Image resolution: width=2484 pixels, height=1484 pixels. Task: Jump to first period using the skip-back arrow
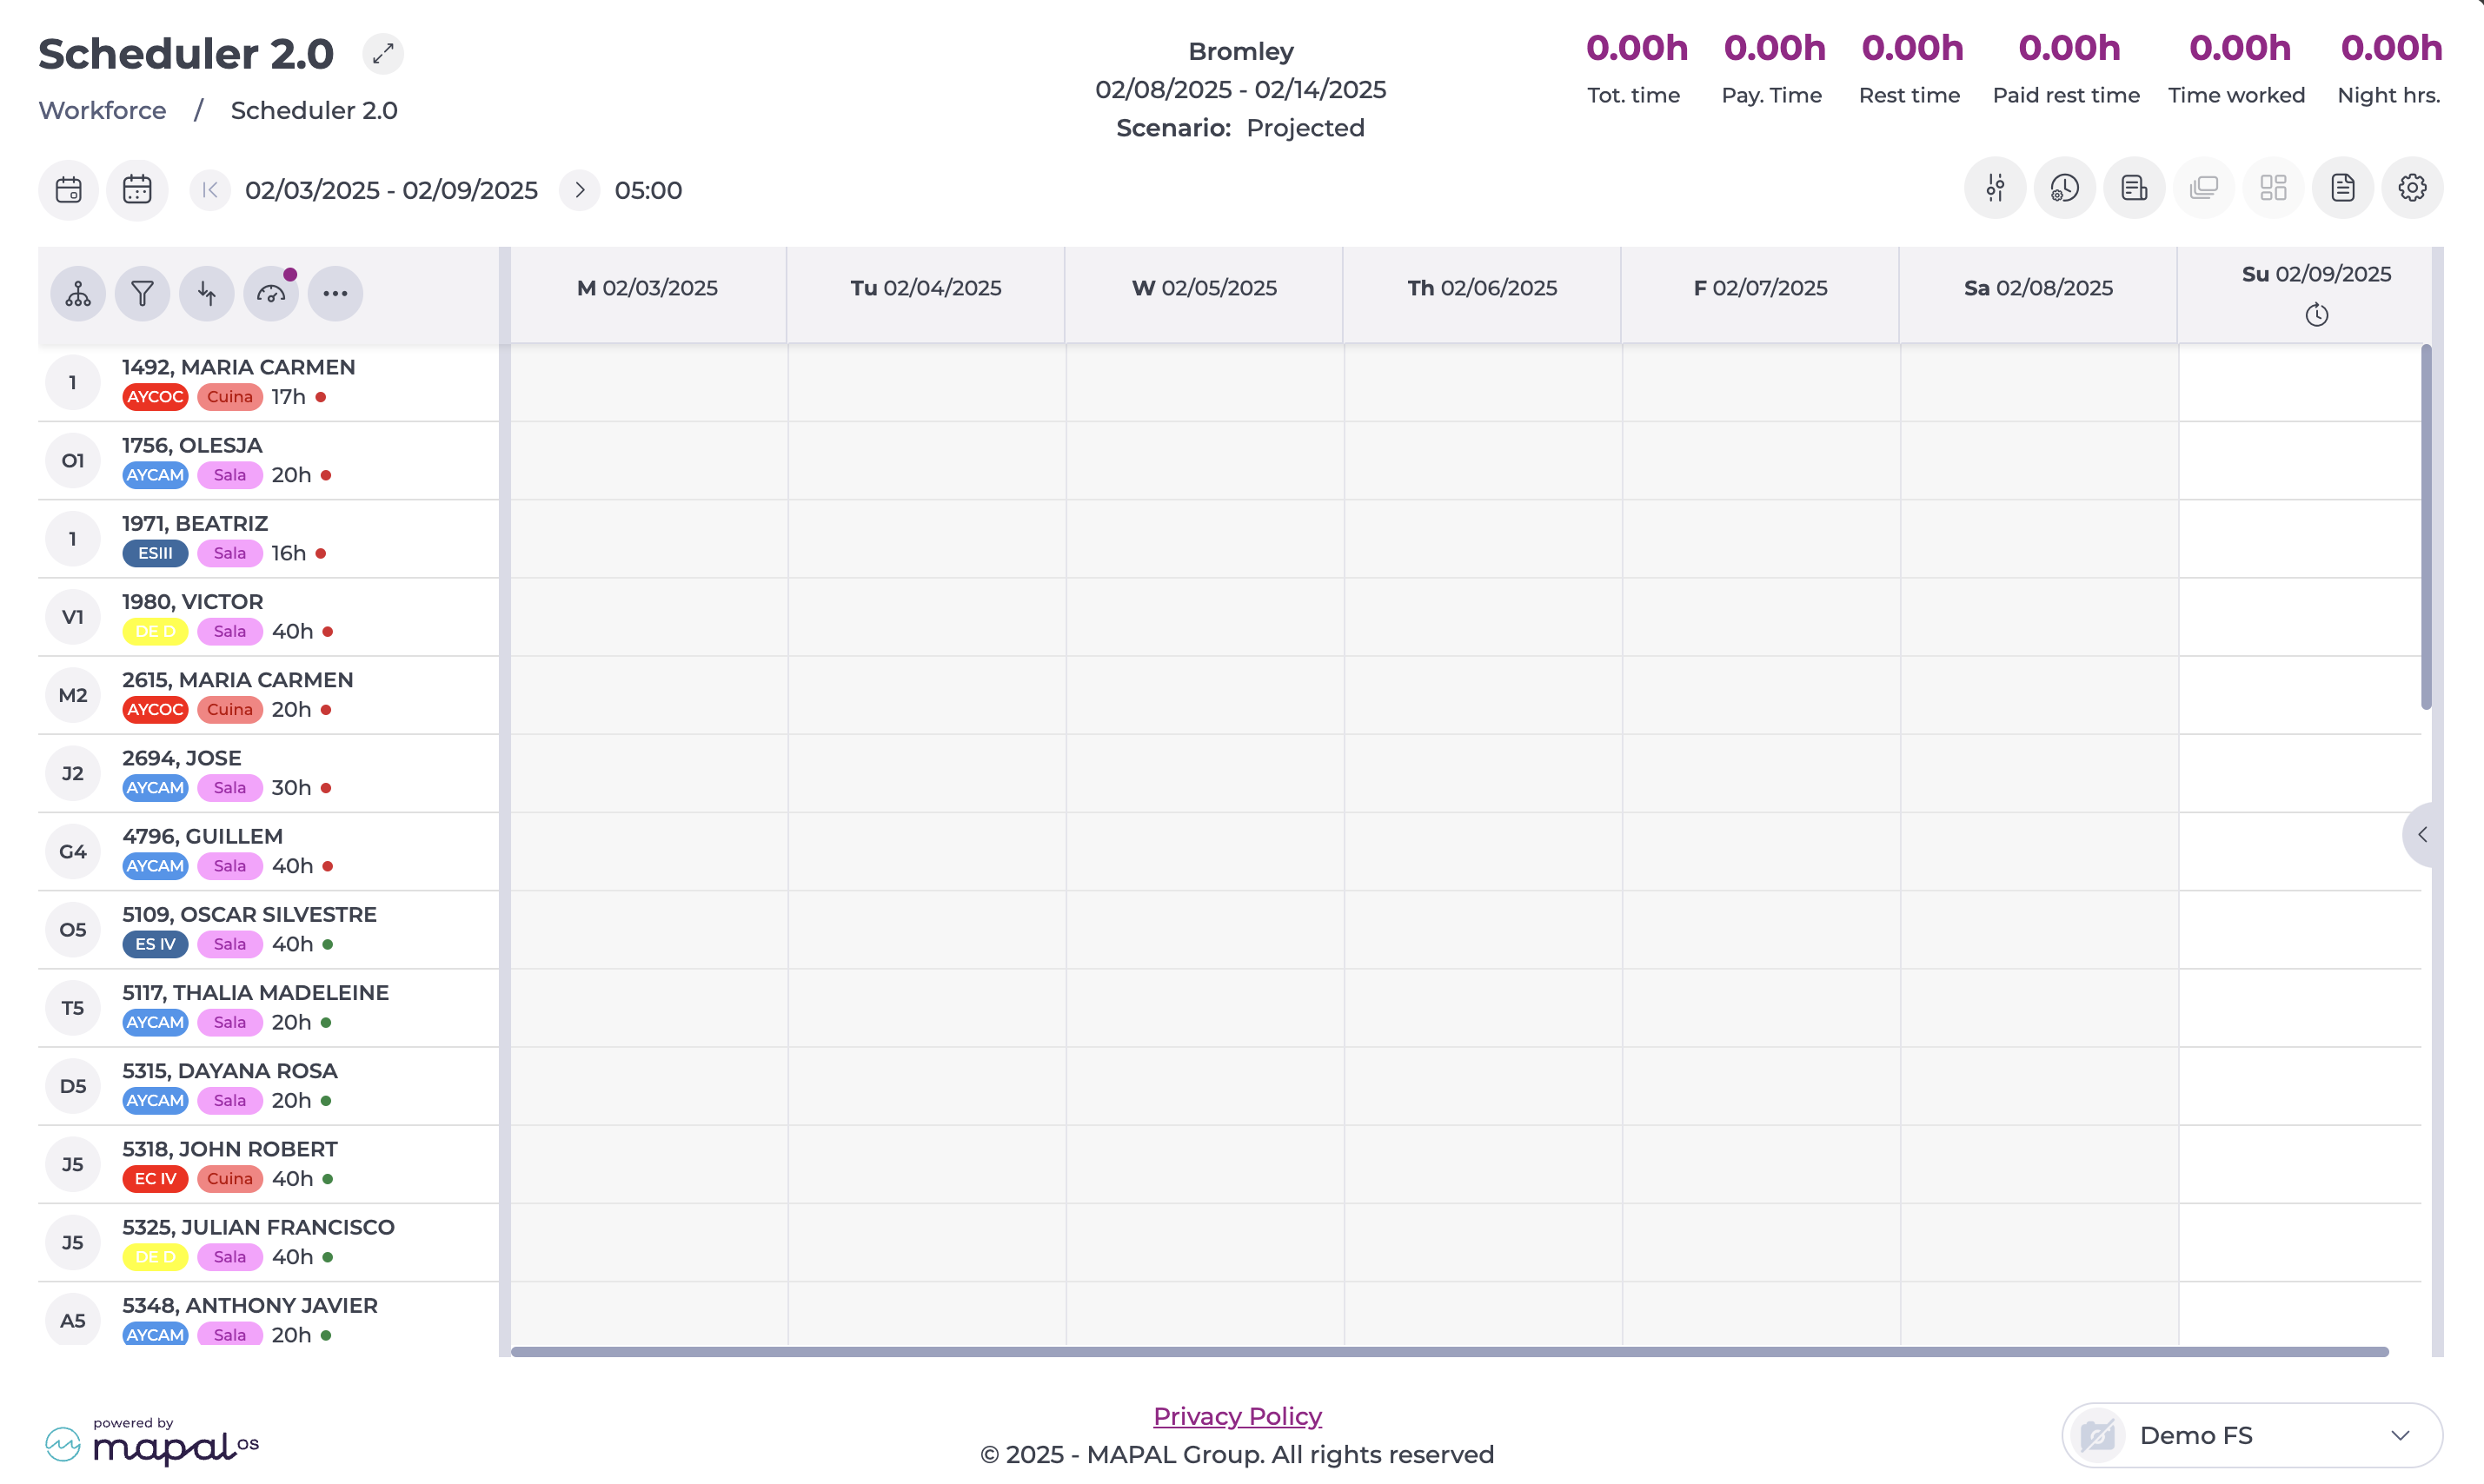(x=210, y=189)
